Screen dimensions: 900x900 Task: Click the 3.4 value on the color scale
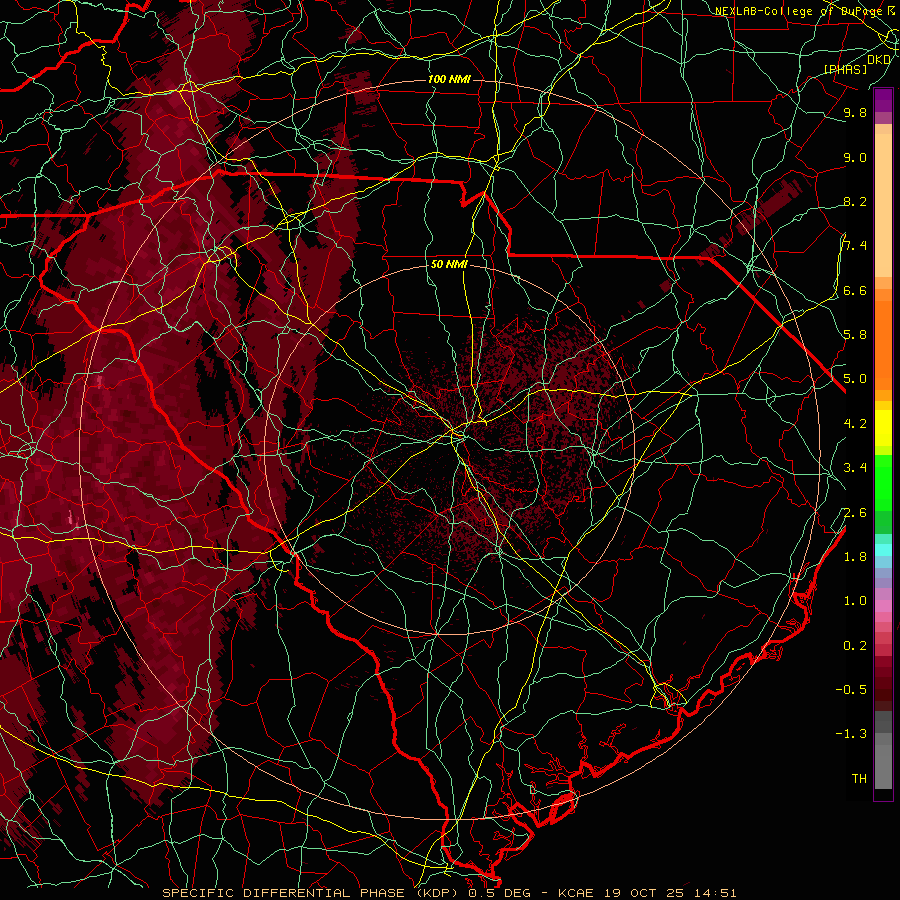tap(855, 468)
